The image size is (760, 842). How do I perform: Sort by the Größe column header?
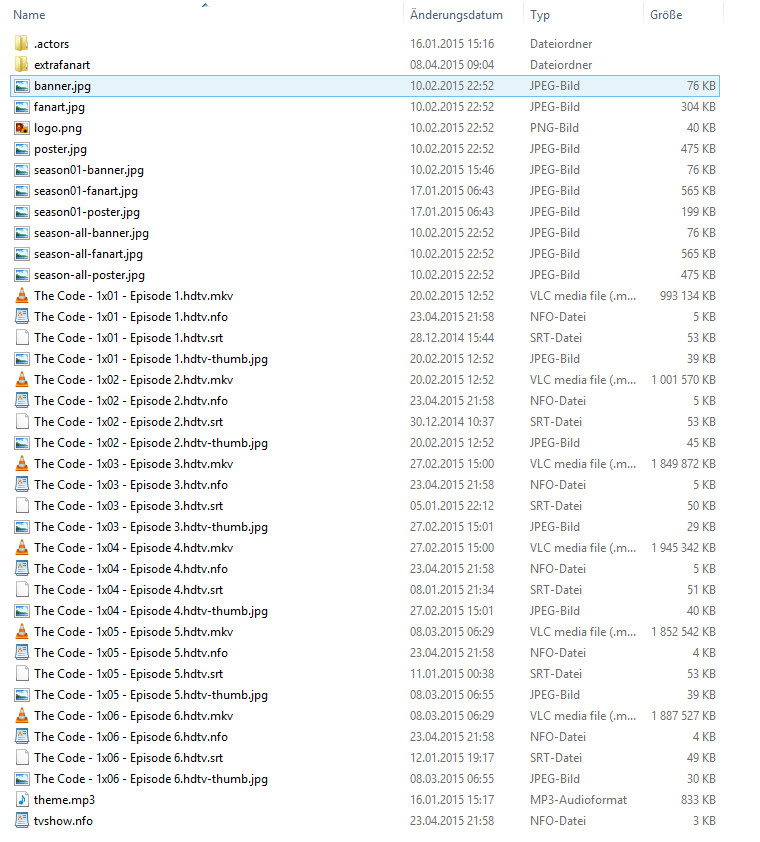[666, 15]
